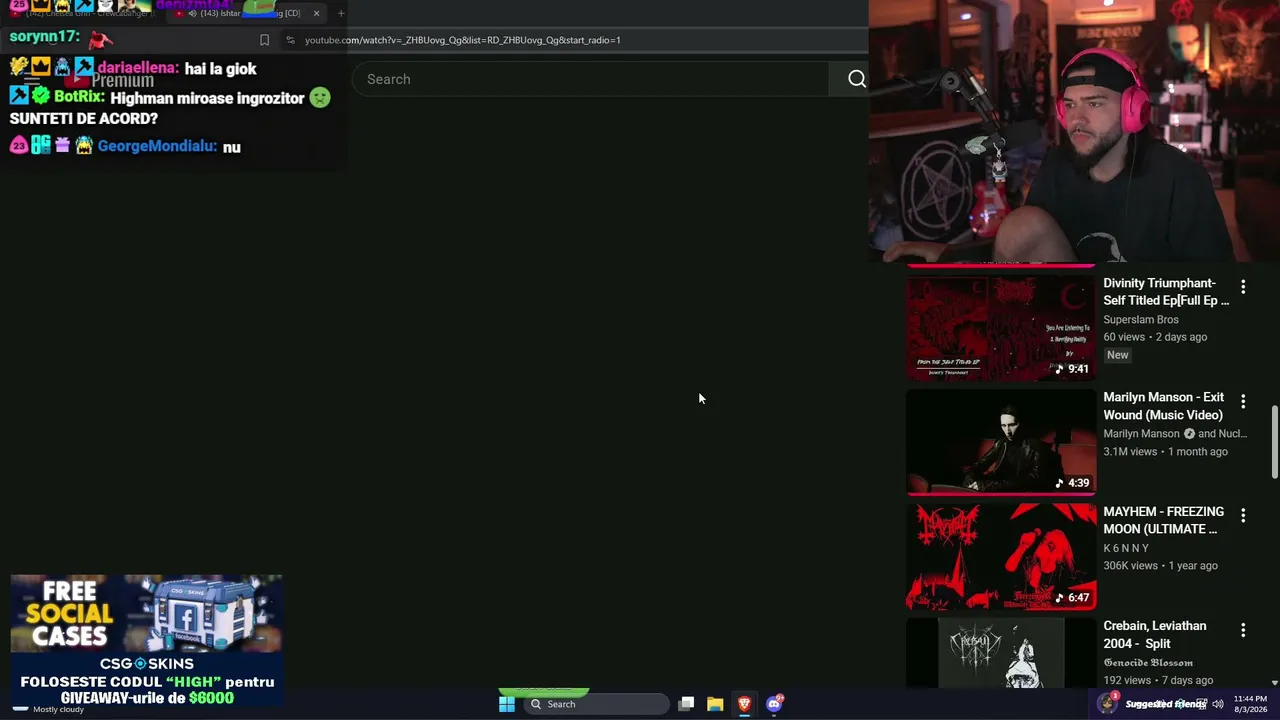Click the Divinity Triumphant video thumbnail

click(x=1001, y=326)
